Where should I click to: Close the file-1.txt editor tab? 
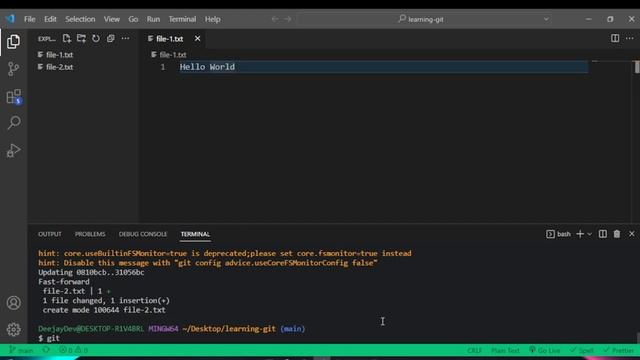(198, 38)
